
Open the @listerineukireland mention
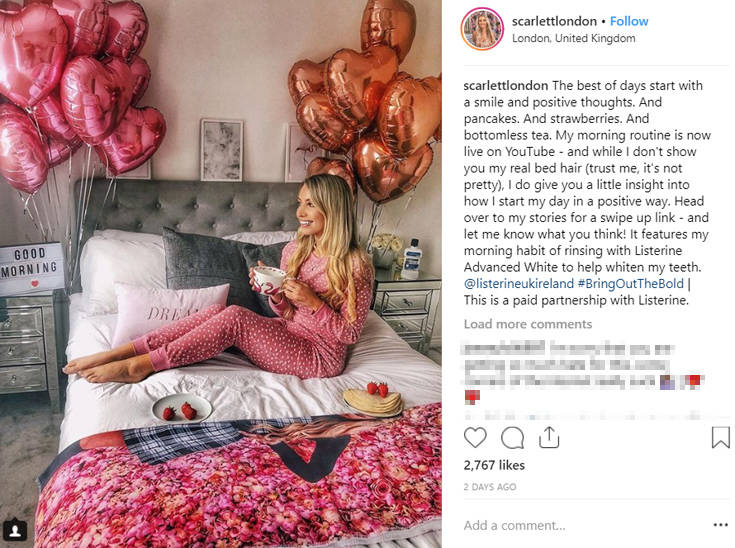[x=518, y=284]
